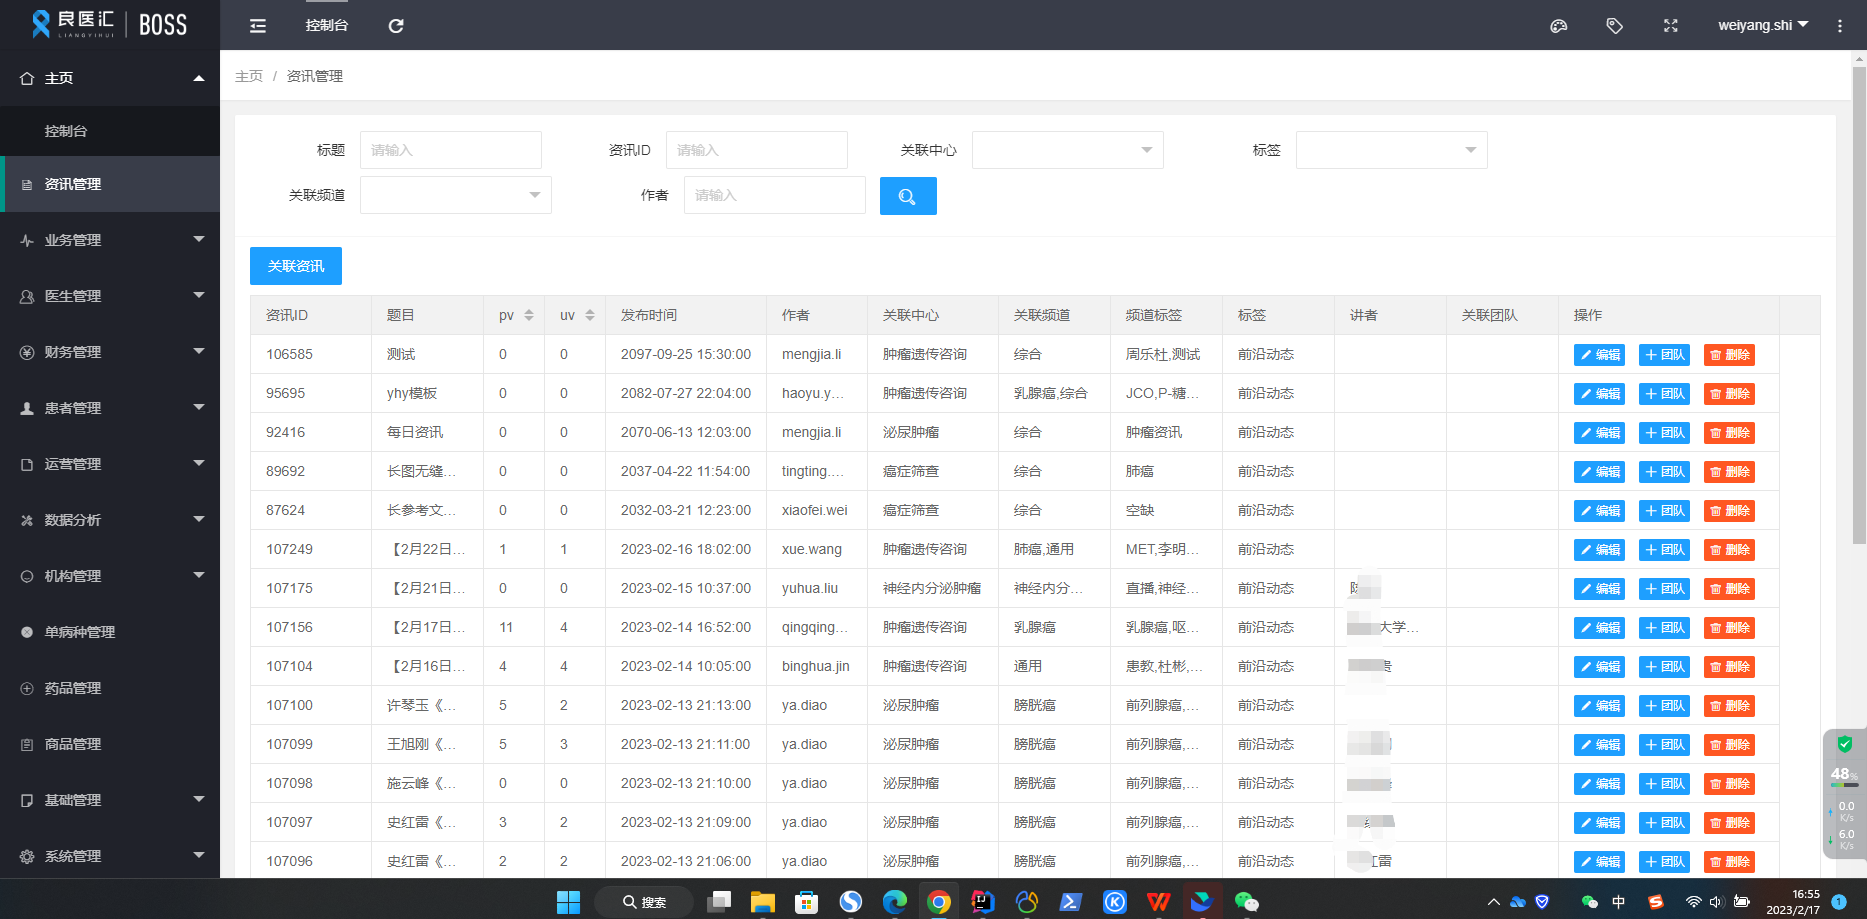This screenshot has width=1867, height=919.
Task: Open 商品管理 in the sidebar
Action: click(x=110, y=744)
